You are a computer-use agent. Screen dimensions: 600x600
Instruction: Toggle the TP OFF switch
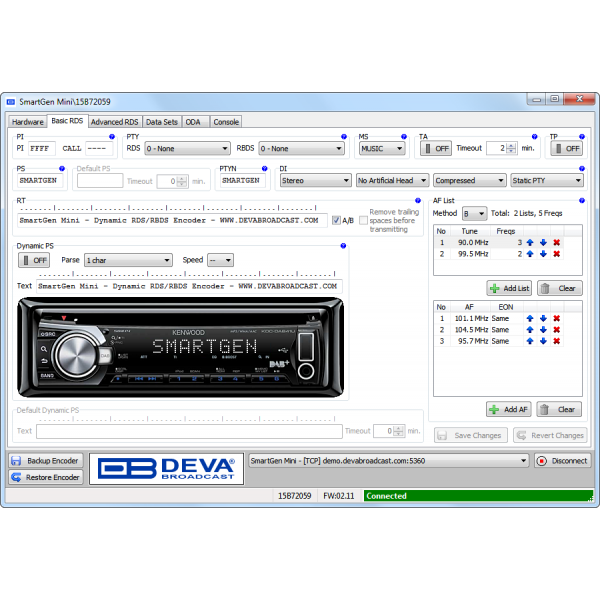567,148
